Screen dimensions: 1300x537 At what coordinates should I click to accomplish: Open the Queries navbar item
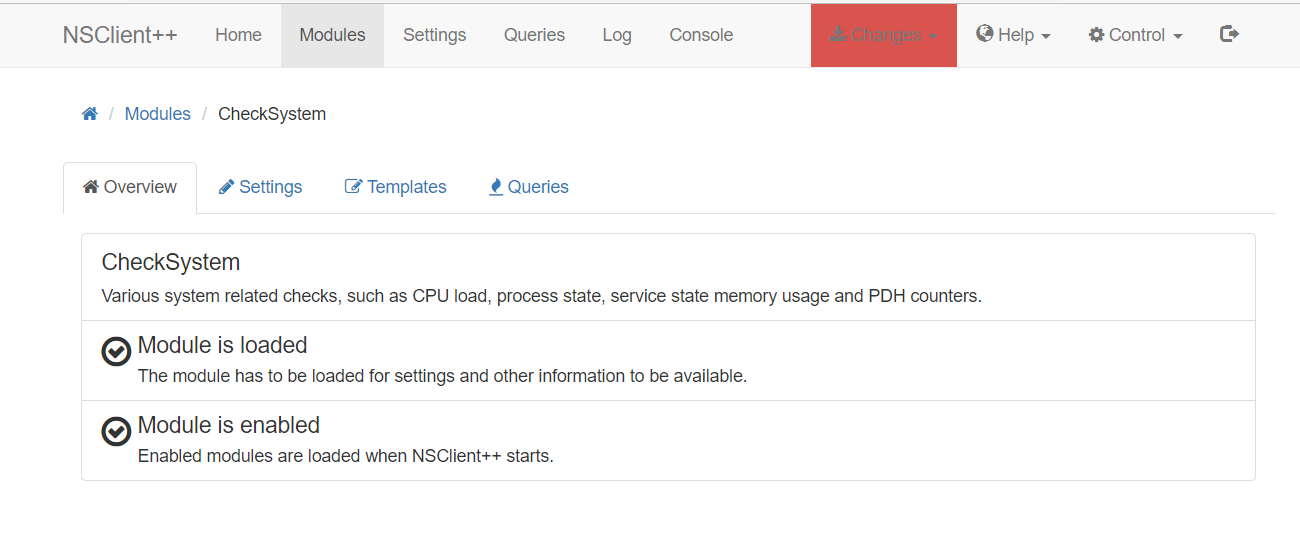[x=534, y=35]
